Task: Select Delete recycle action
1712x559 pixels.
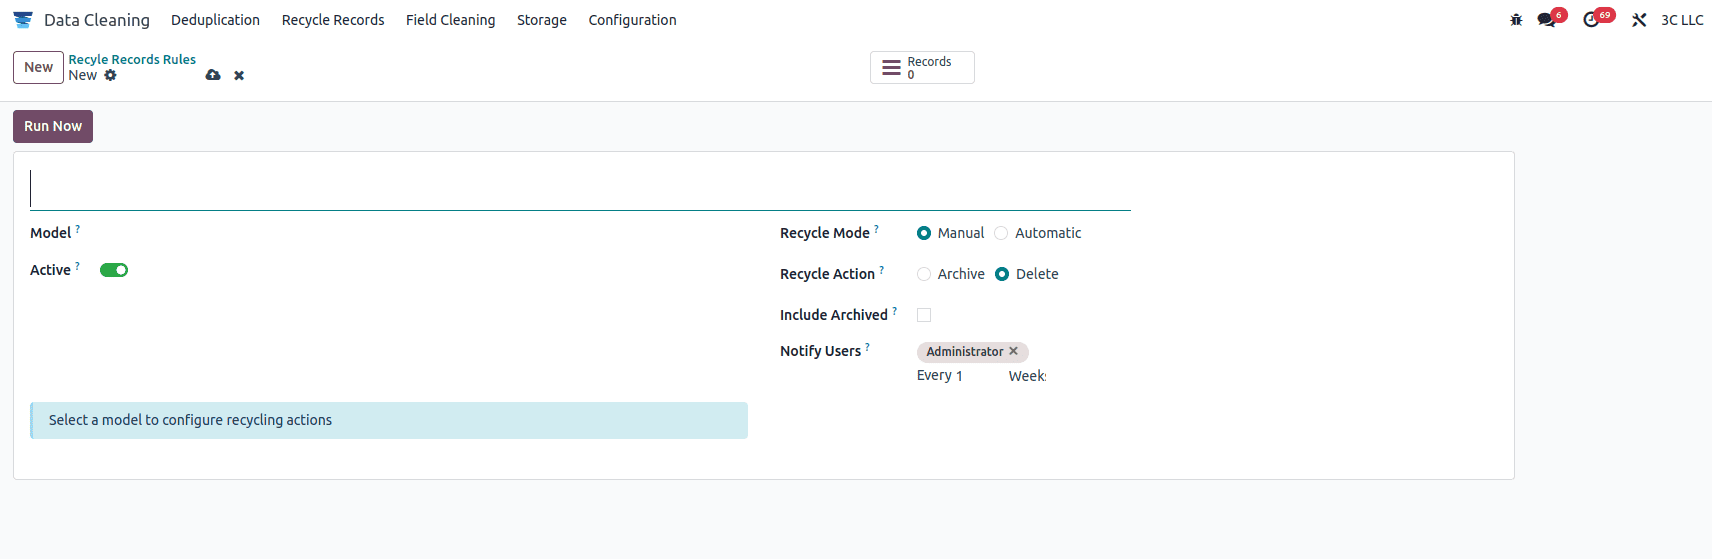Action: pos(1002,274)
